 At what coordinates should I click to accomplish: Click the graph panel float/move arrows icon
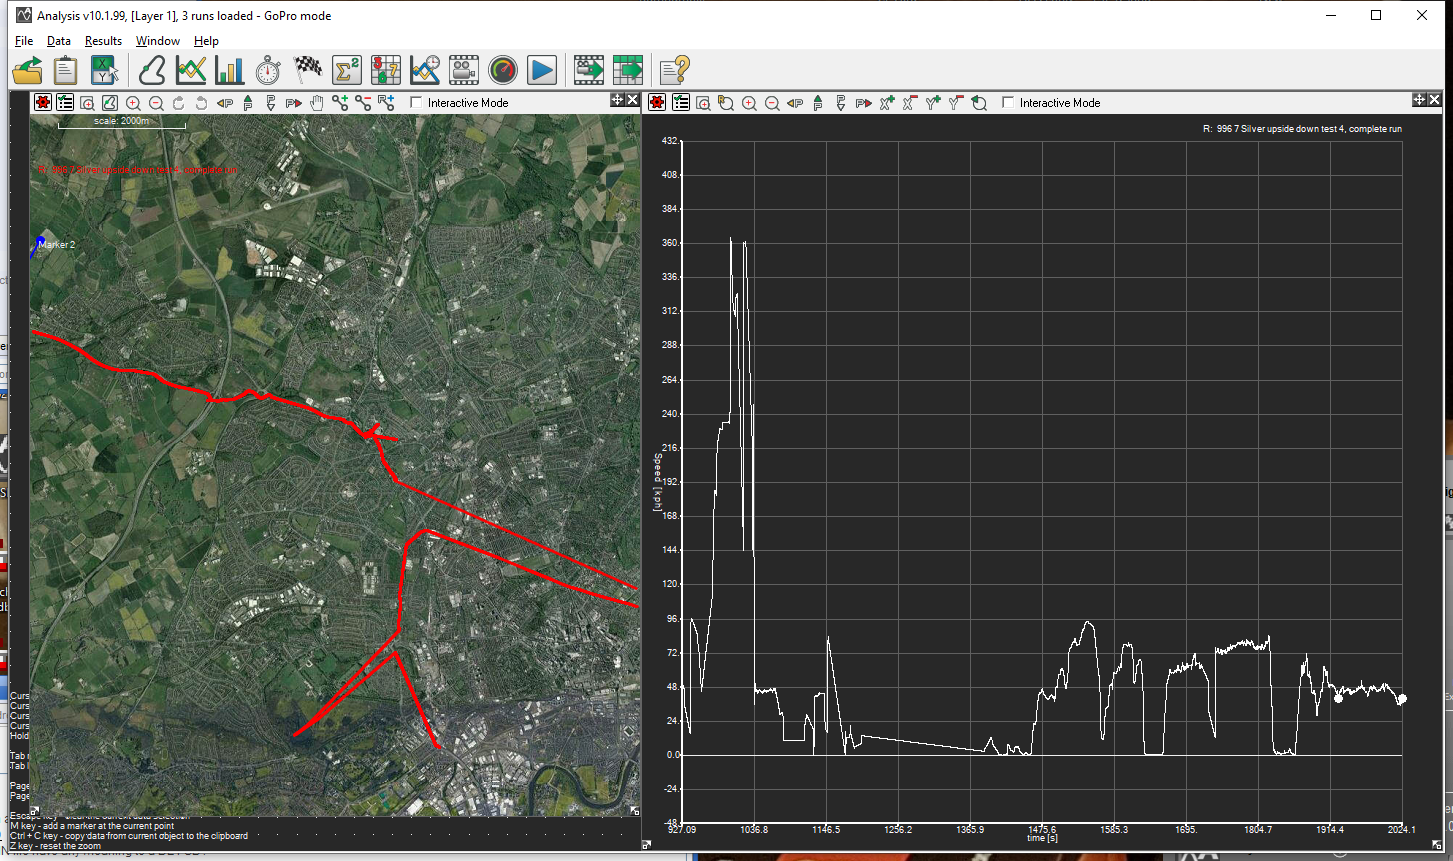coord(1419,100)
